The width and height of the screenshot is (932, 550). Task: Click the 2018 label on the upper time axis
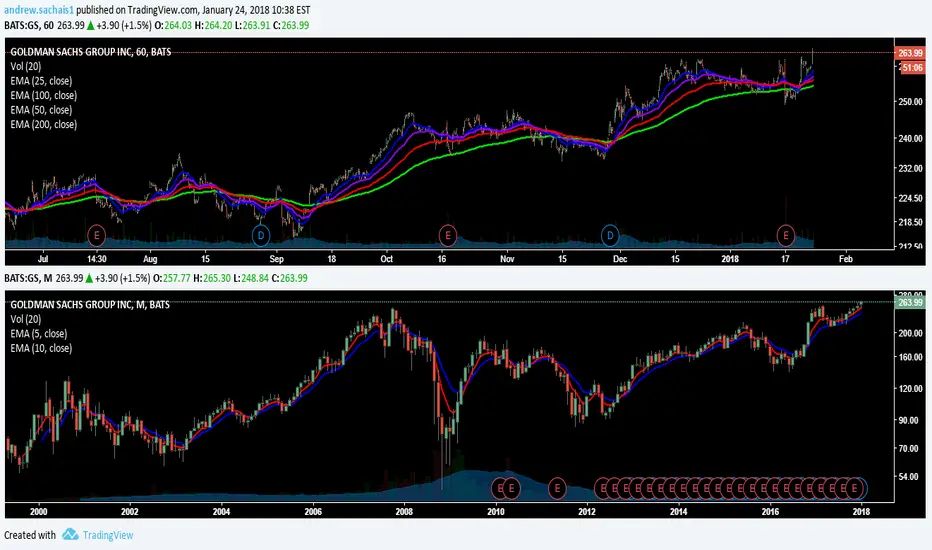tap(730, 259)
